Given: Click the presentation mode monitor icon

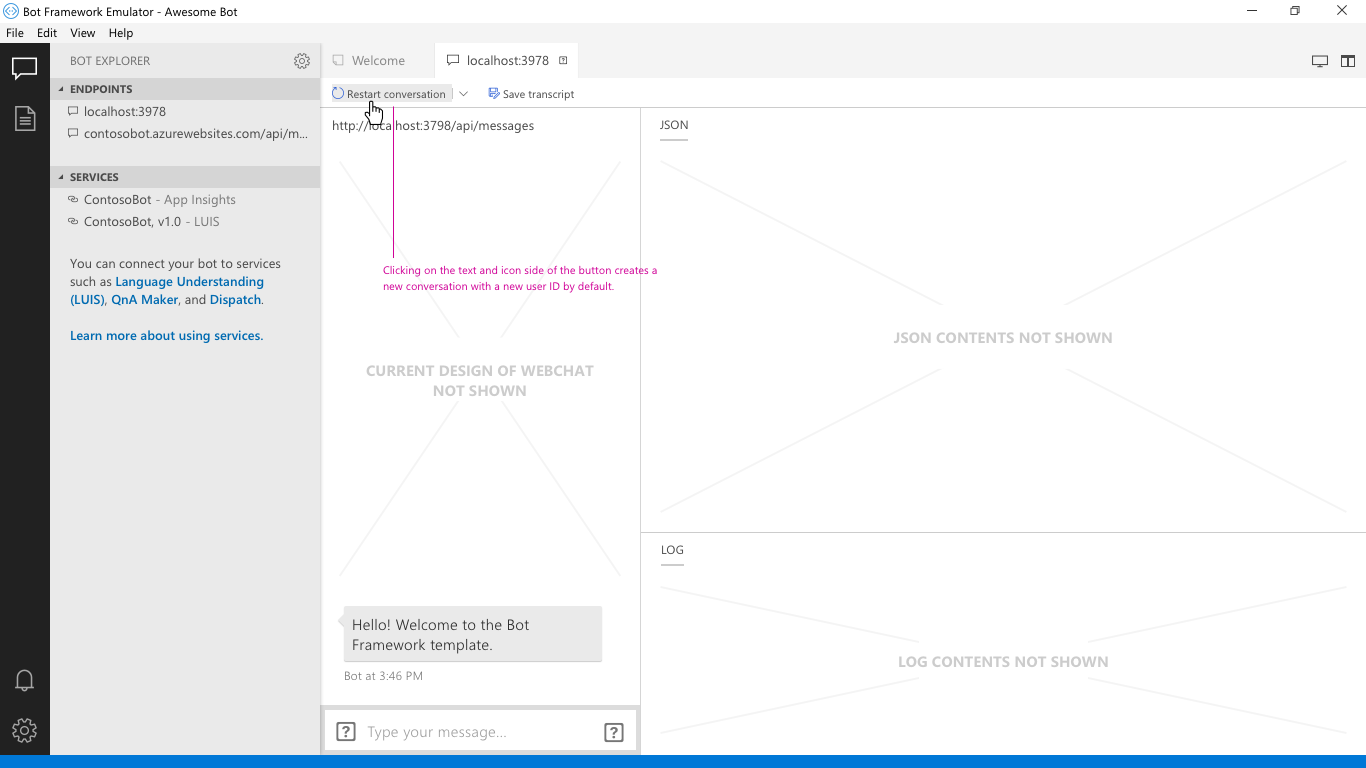Looking at the screenshot, I should 1320,61.
